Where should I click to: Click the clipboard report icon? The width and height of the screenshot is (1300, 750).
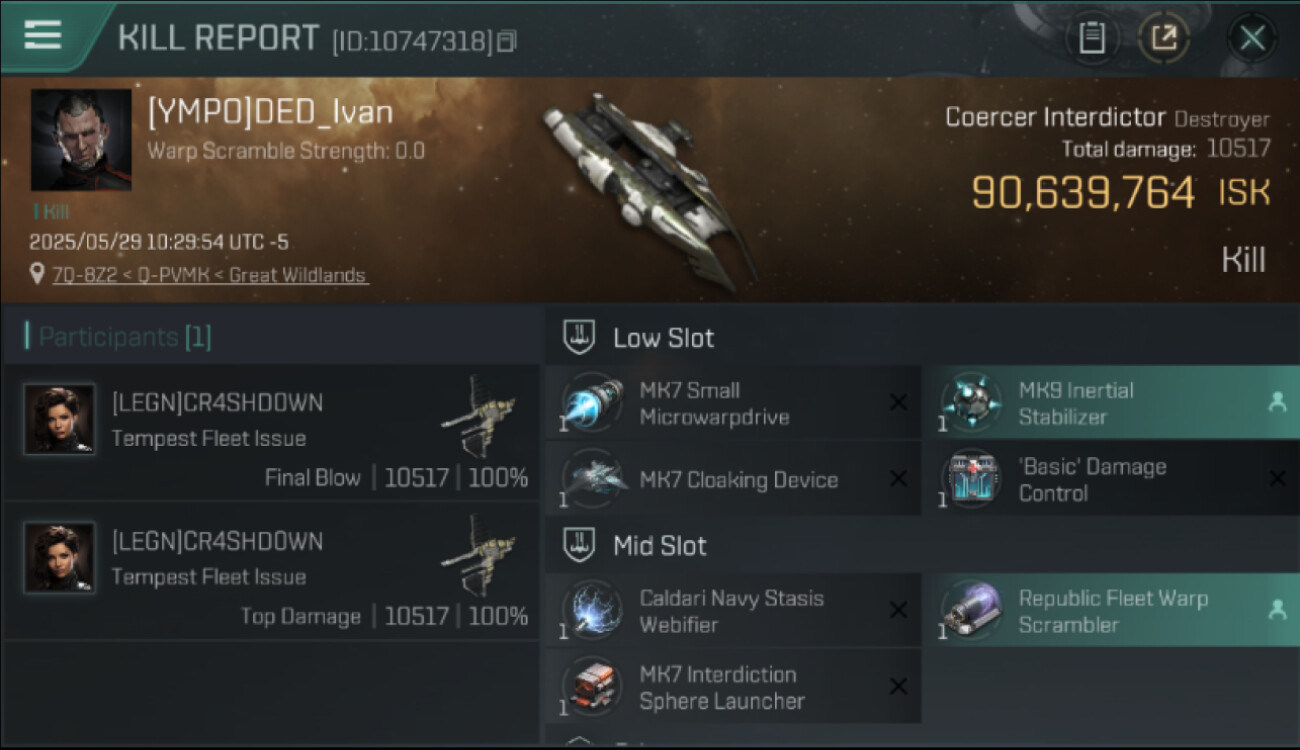click(x=1092, y=39)
